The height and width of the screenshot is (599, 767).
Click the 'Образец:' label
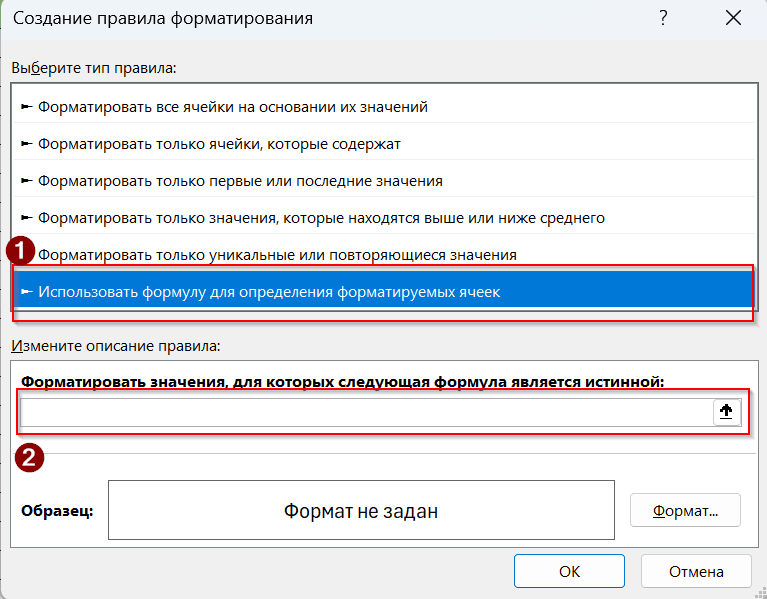pyautogui.click(x=57, y=511)
